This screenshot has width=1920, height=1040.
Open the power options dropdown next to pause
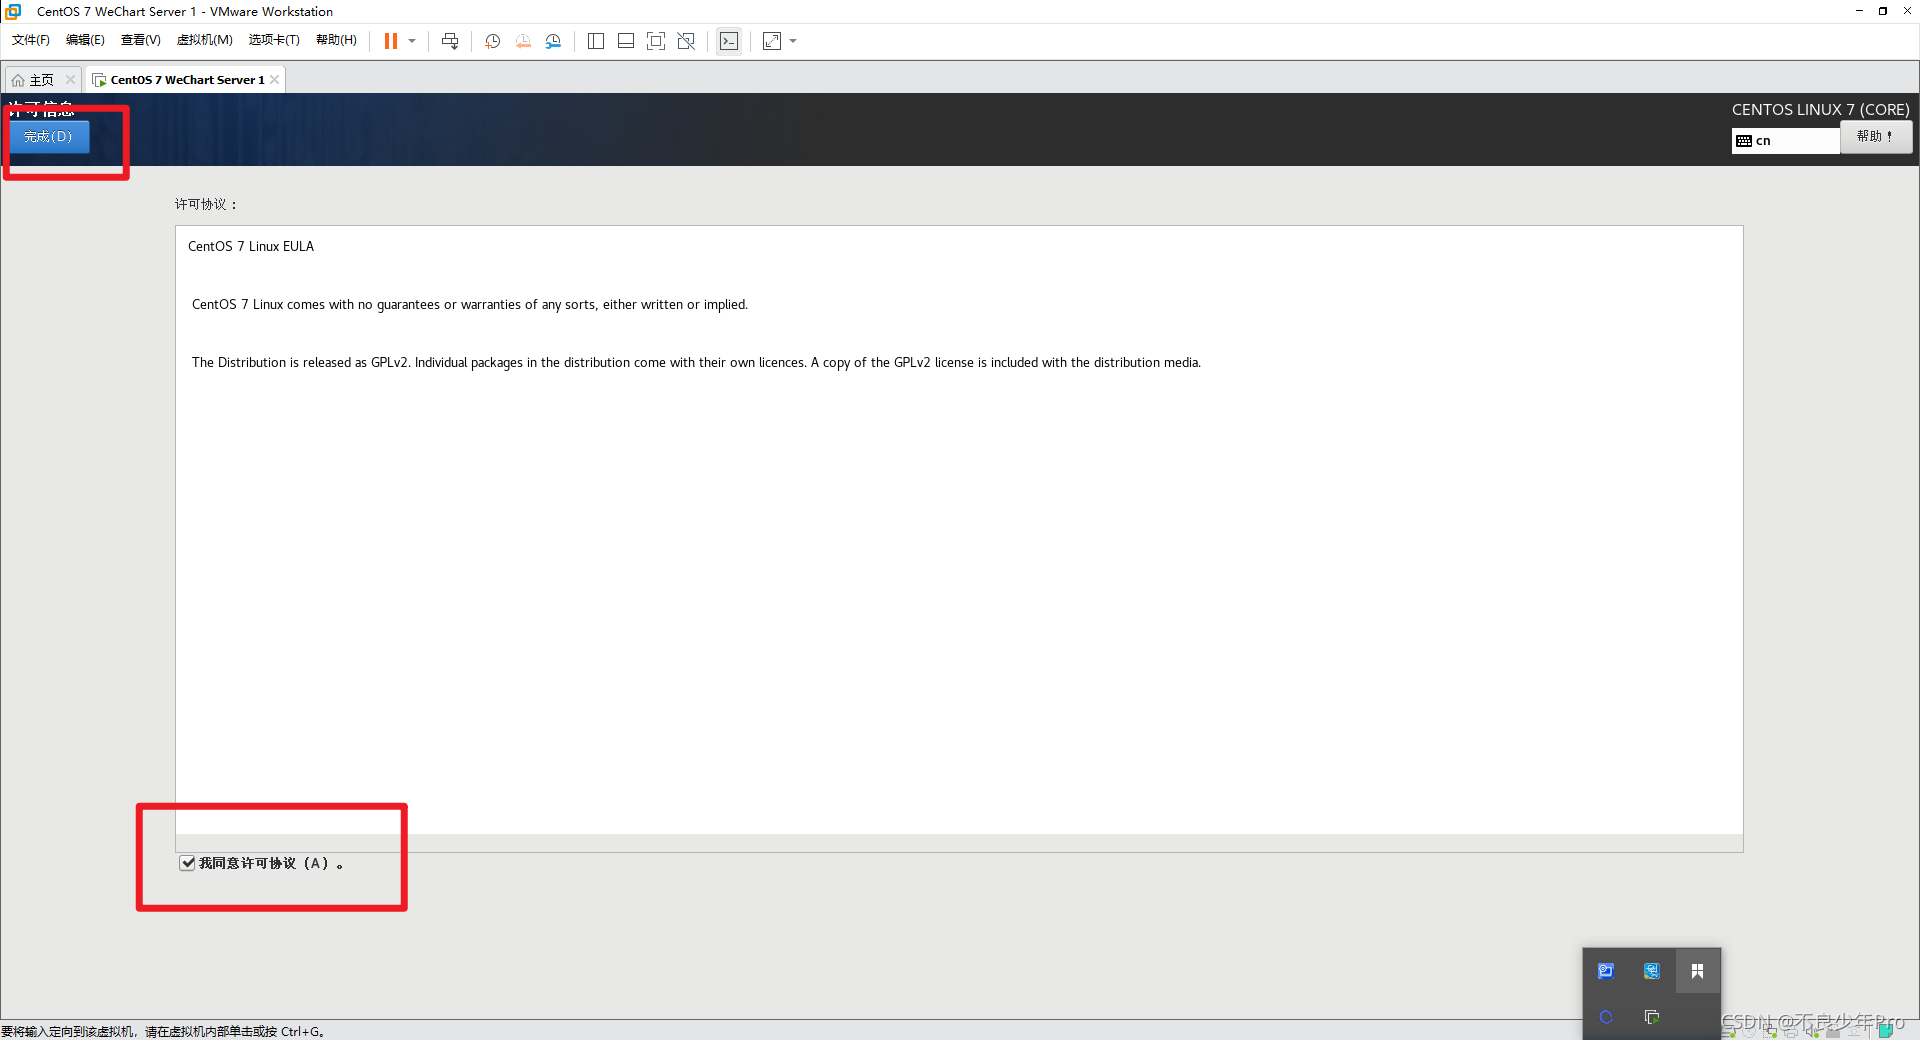tap(412, 41)
